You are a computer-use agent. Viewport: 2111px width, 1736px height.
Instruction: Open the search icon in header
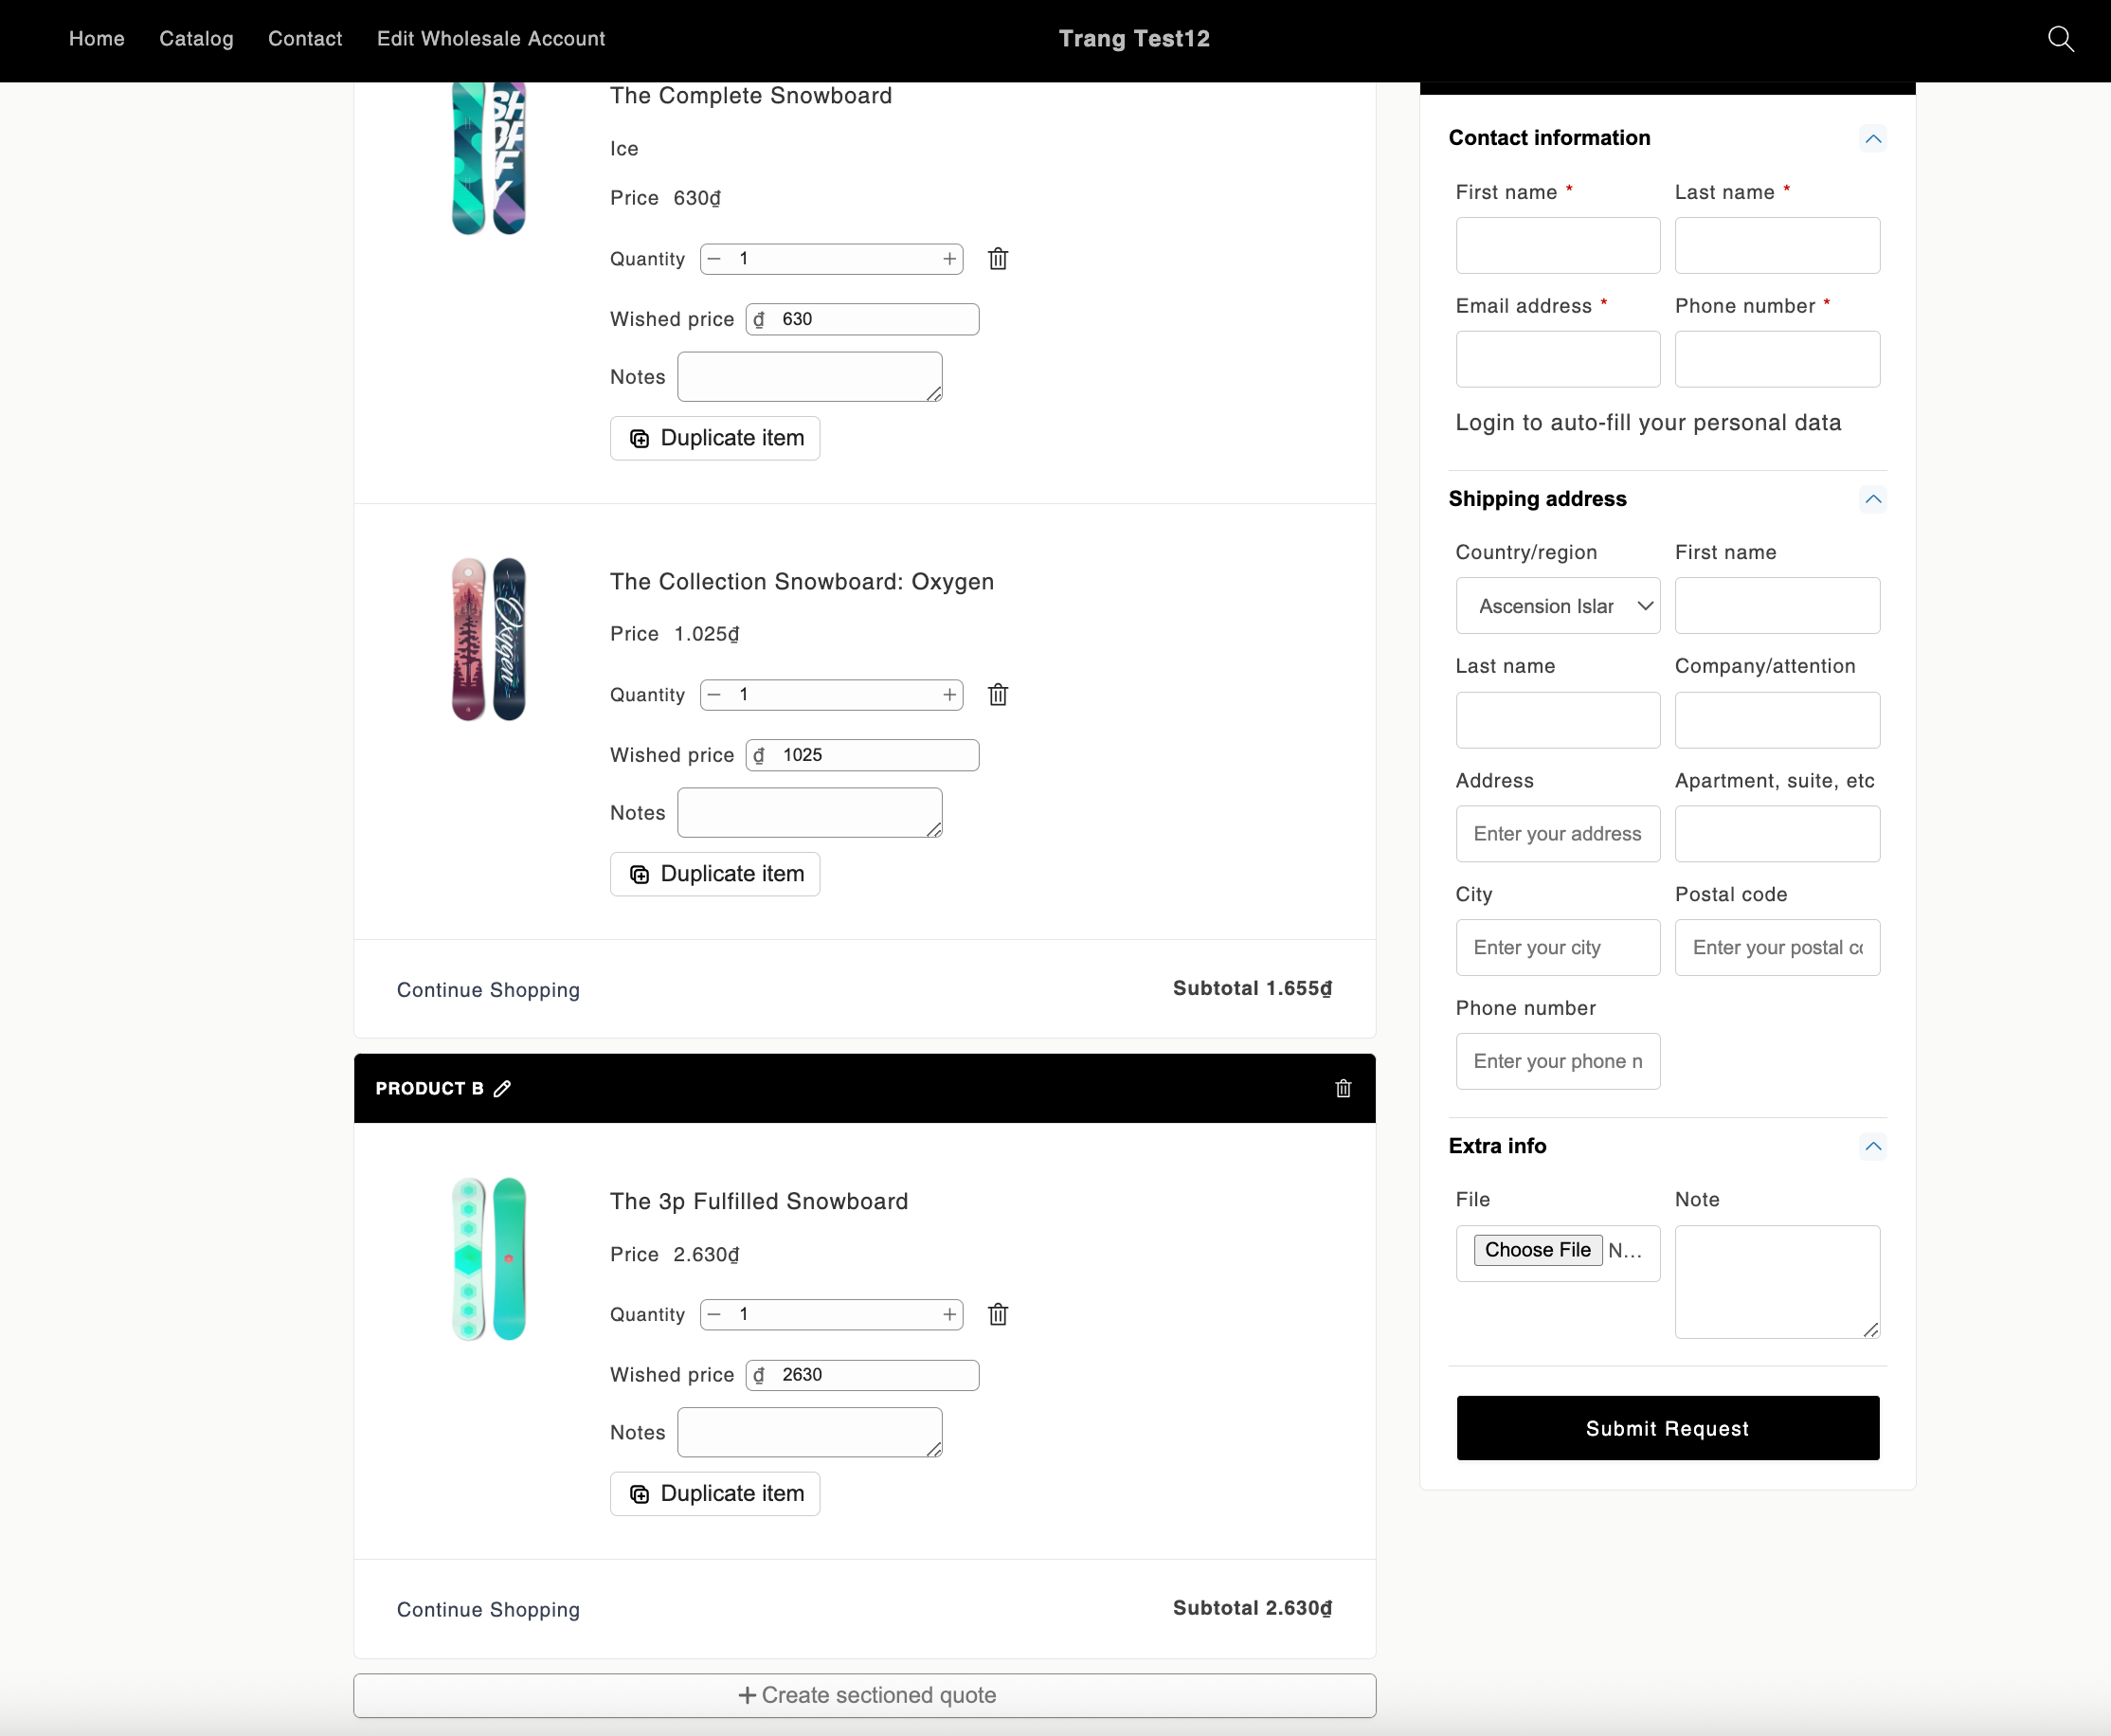tap(2061, 39)
